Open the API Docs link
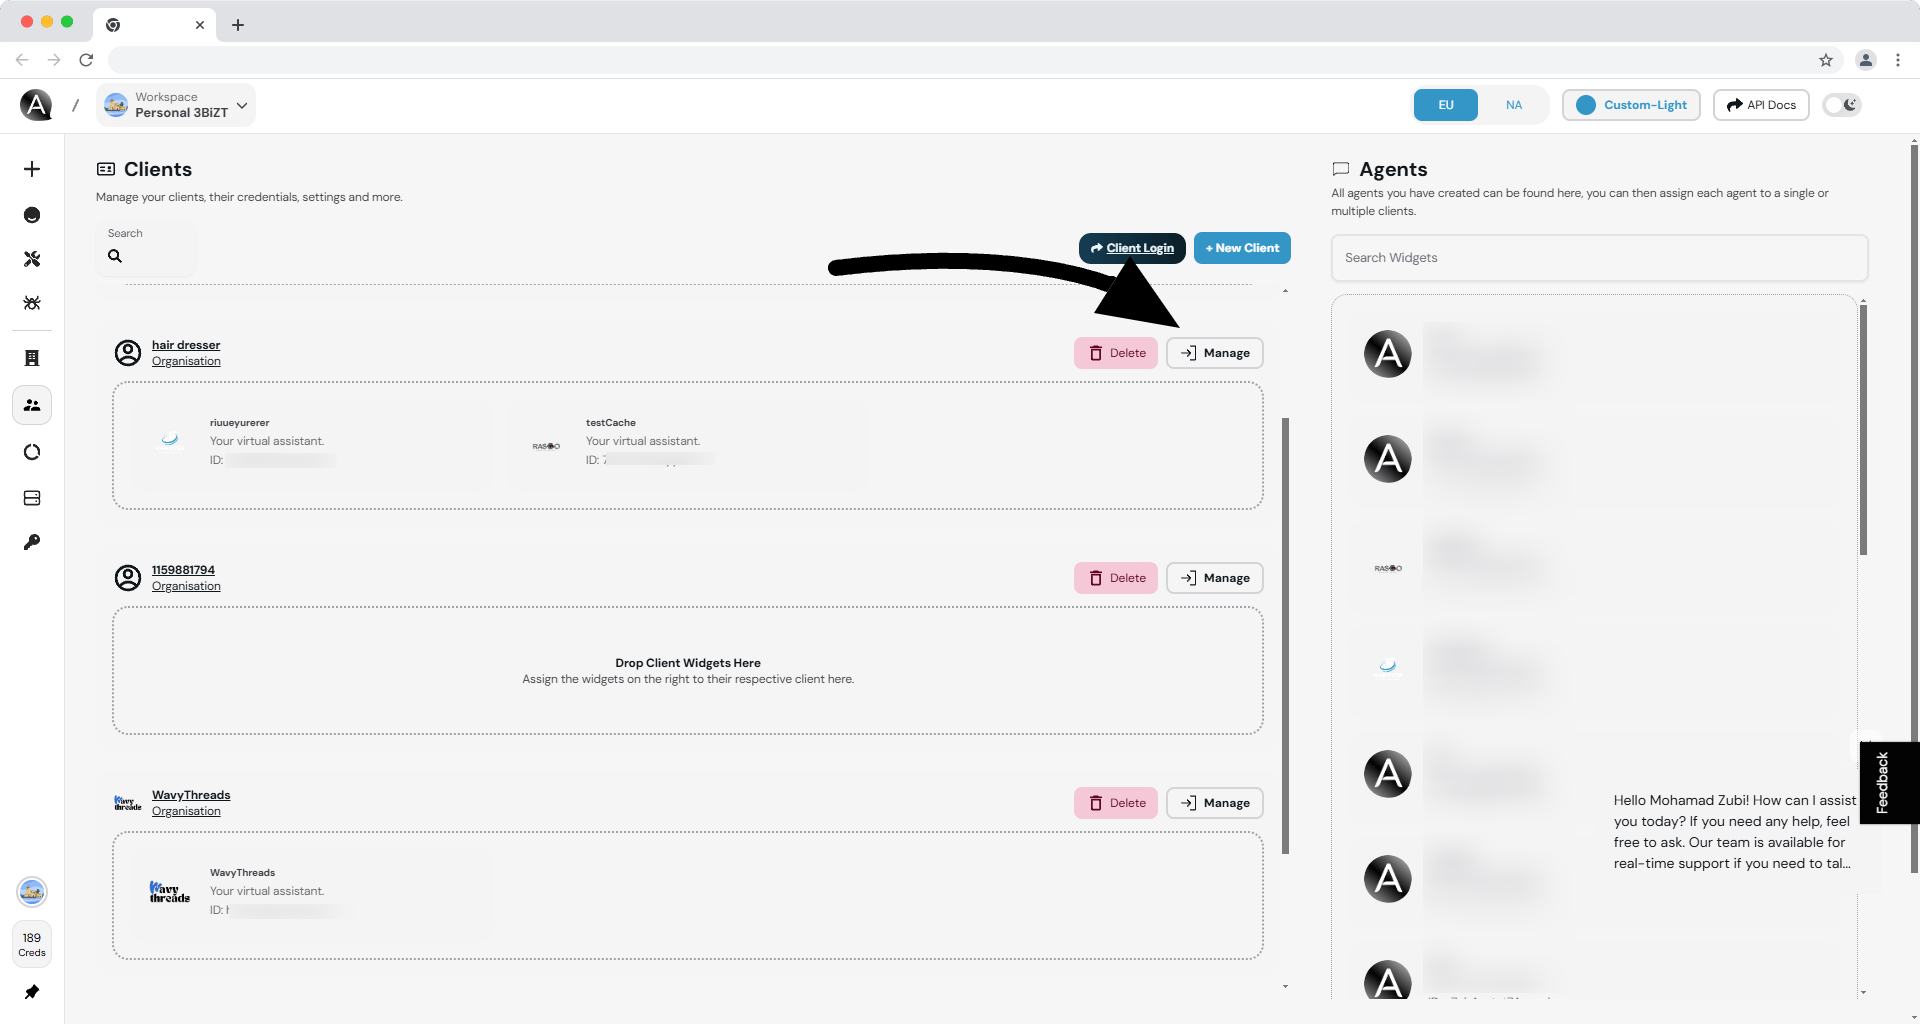The height and width of the screenshot is (1024, 1920). 1761,105
